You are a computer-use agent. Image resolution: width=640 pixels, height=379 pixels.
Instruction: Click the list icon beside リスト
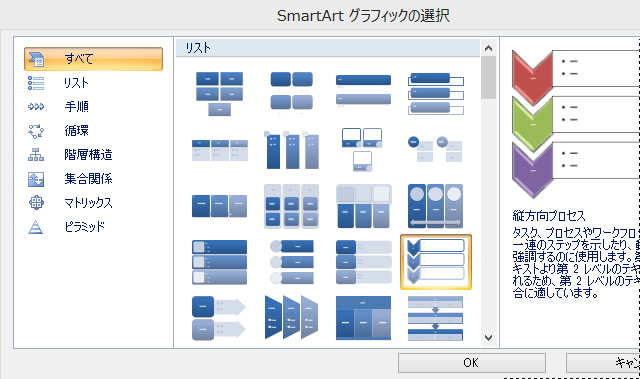coord(36,83)
